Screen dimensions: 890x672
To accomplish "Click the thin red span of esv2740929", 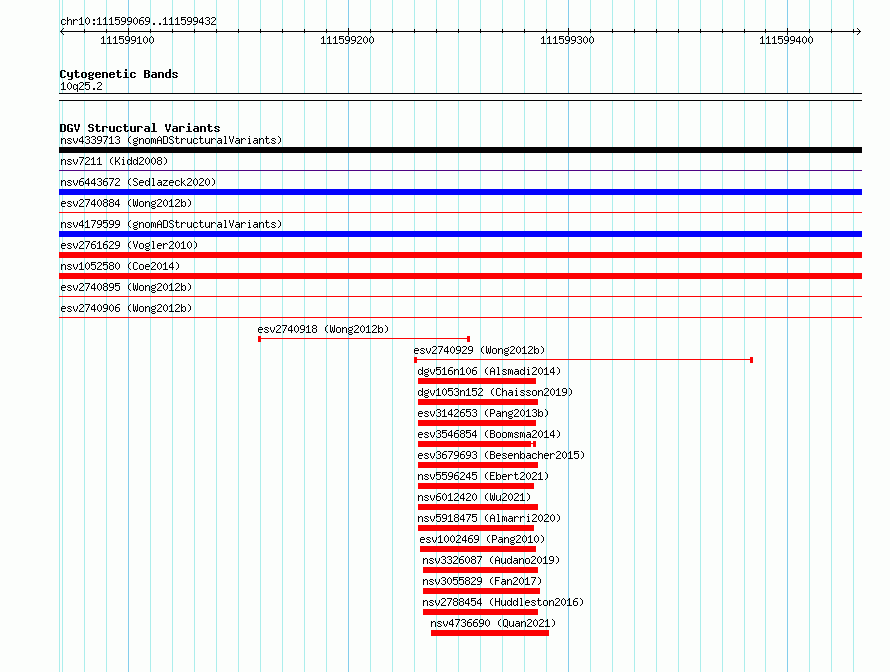I will point(583,360).
